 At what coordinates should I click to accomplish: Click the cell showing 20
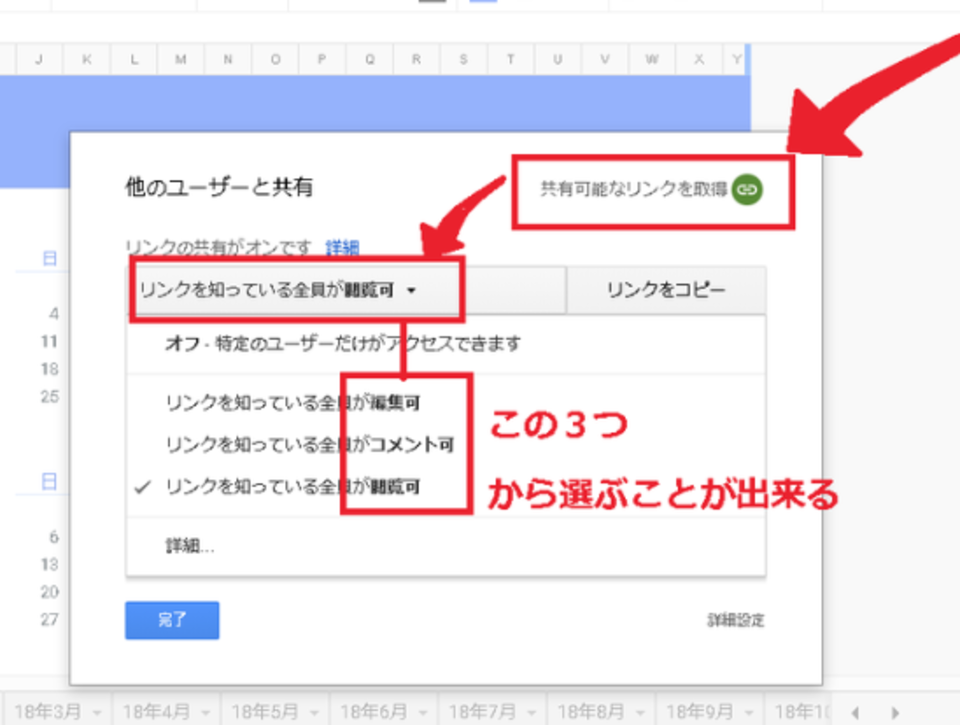point(50,592)
